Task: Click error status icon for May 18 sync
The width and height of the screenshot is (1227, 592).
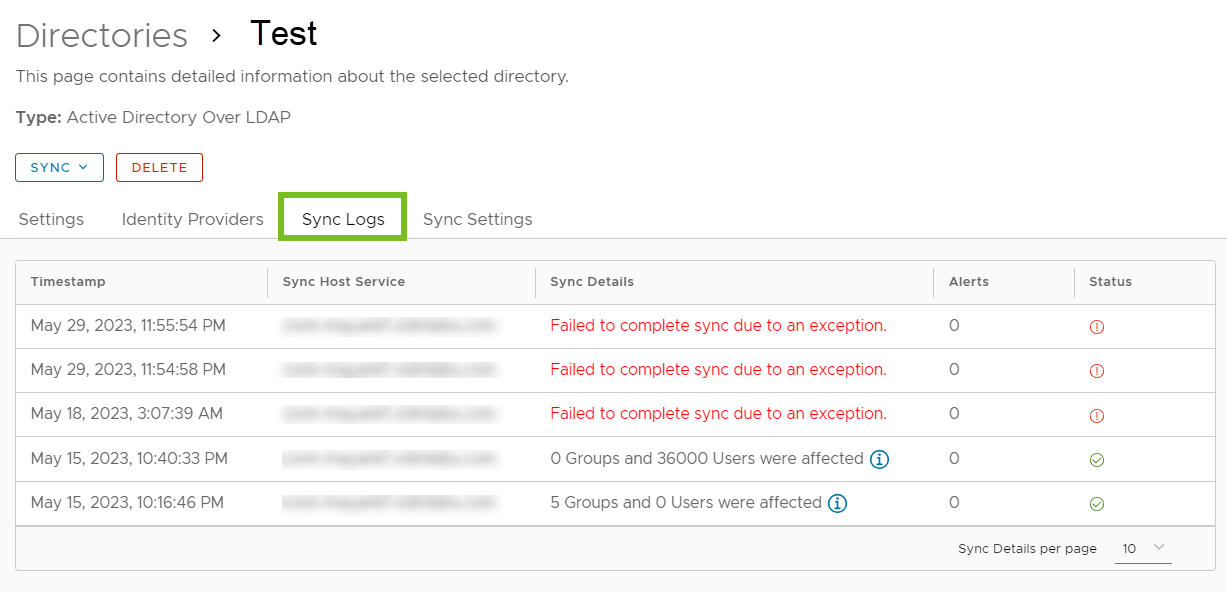Action: click(x=1096, y=415)
